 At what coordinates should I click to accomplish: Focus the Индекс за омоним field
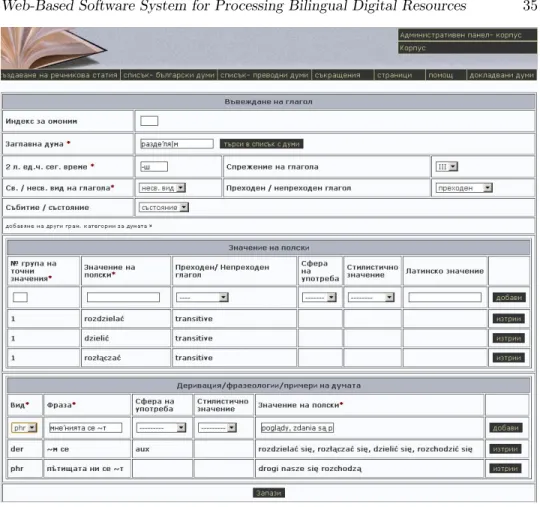click(149, 121)
